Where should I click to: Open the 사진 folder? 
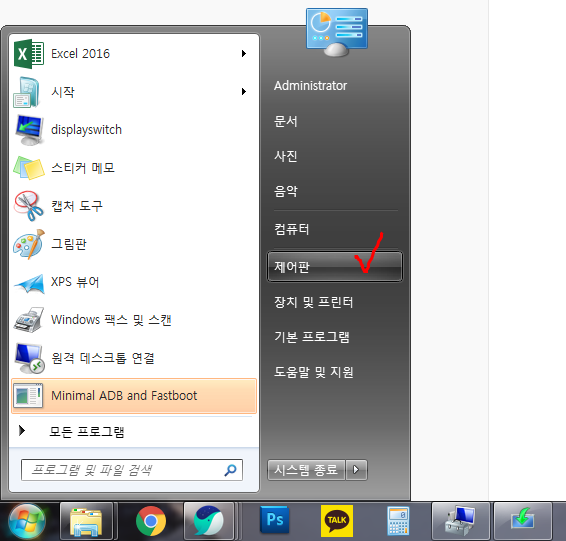pos(286,156)
